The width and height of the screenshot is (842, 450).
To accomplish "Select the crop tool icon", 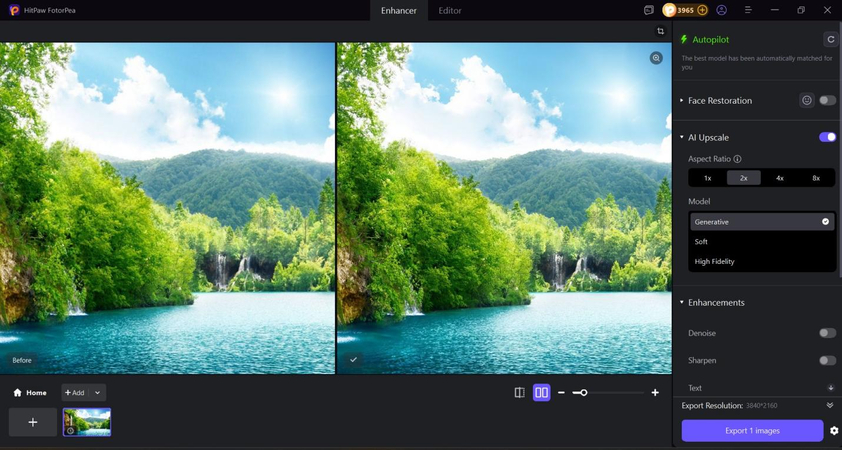I will (x=660, y=31).
